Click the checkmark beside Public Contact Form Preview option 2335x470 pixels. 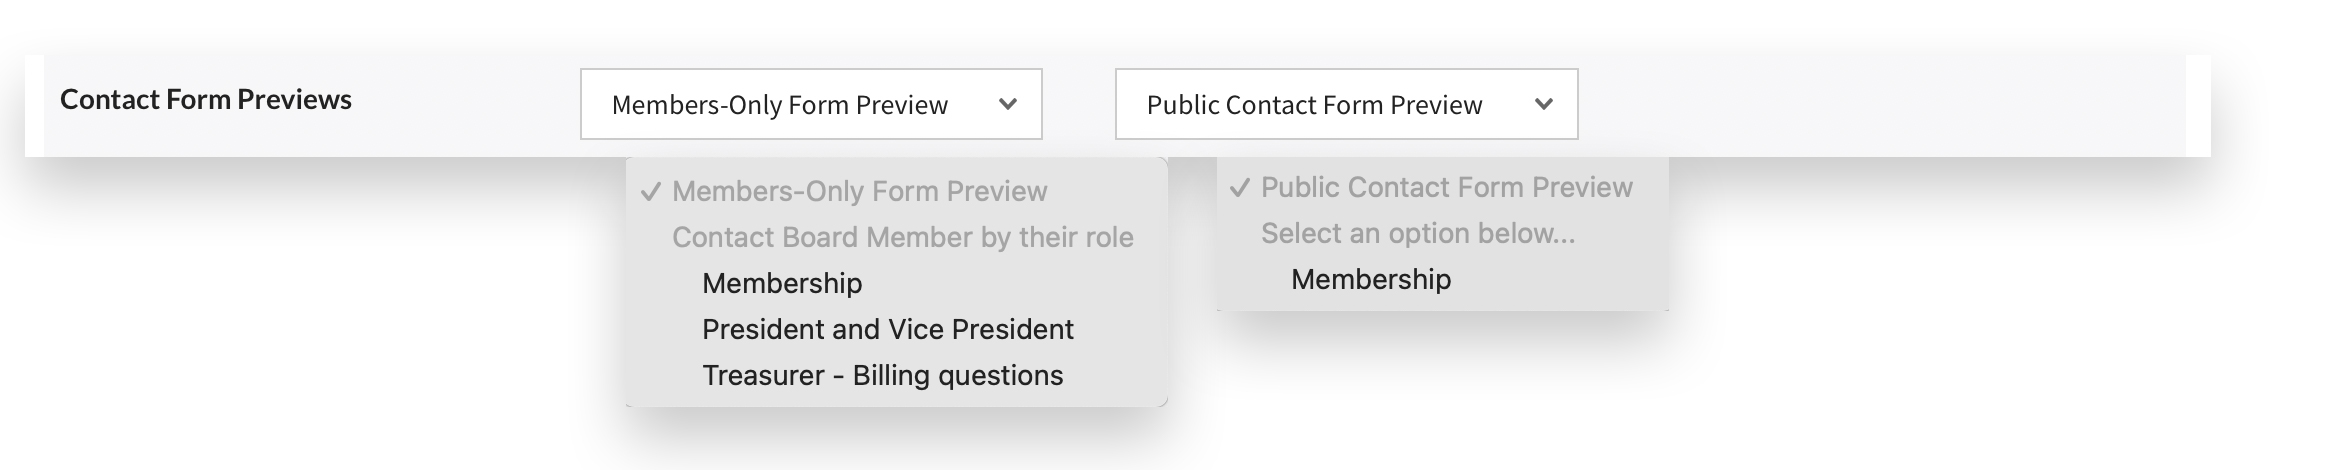pyautogui.click(x=1240, y=187)
